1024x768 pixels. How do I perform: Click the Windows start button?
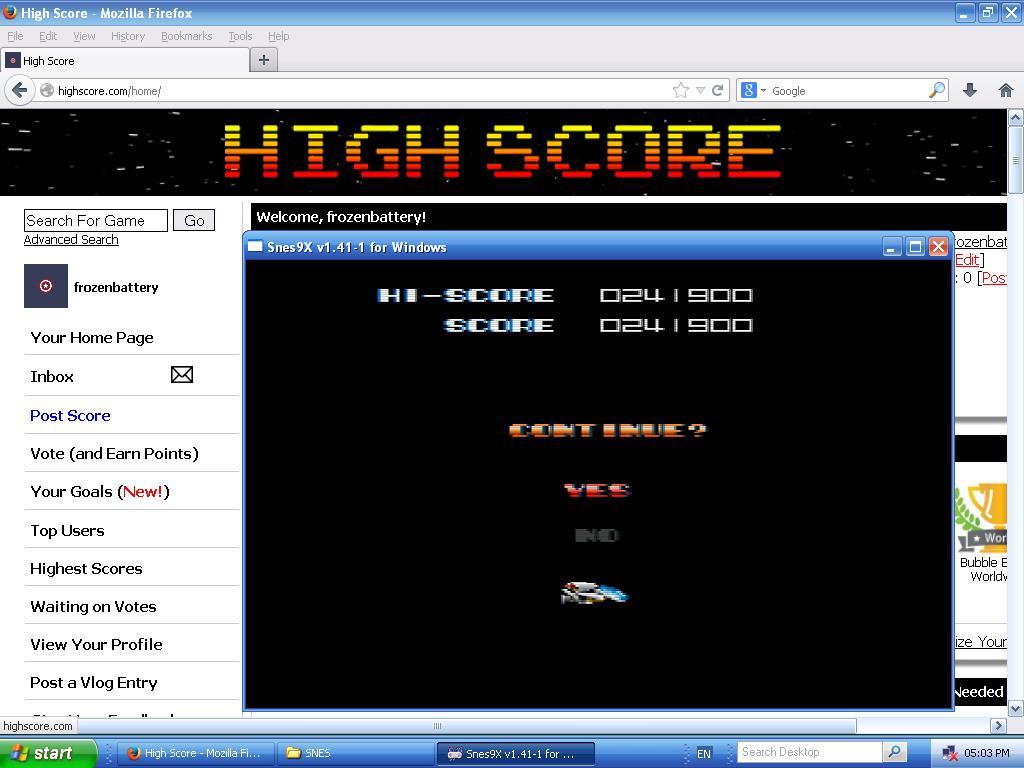[x=48, y=753]
